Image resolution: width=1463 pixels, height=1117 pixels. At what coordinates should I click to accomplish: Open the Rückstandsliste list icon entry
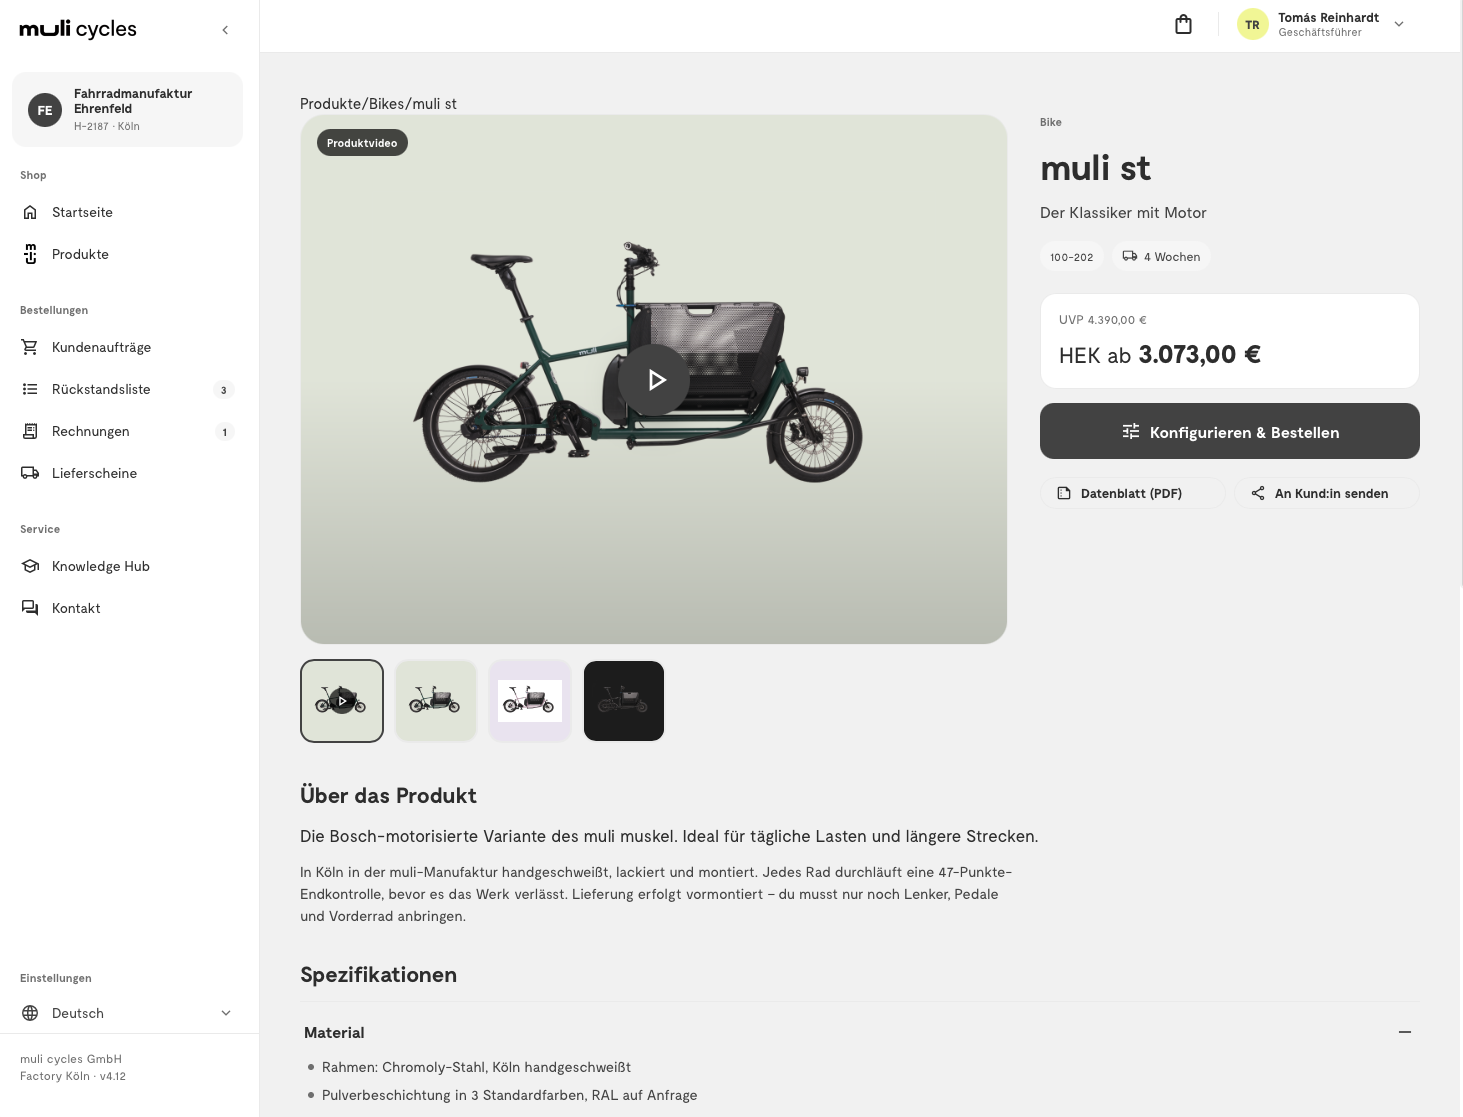click(x=127, y=389)
